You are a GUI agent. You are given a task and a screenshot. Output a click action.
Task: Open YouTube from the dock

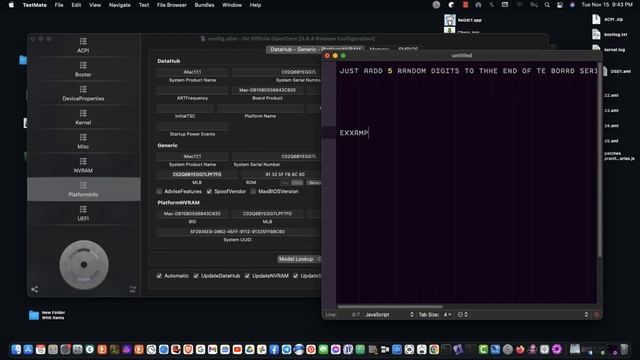tap(237, 349)
